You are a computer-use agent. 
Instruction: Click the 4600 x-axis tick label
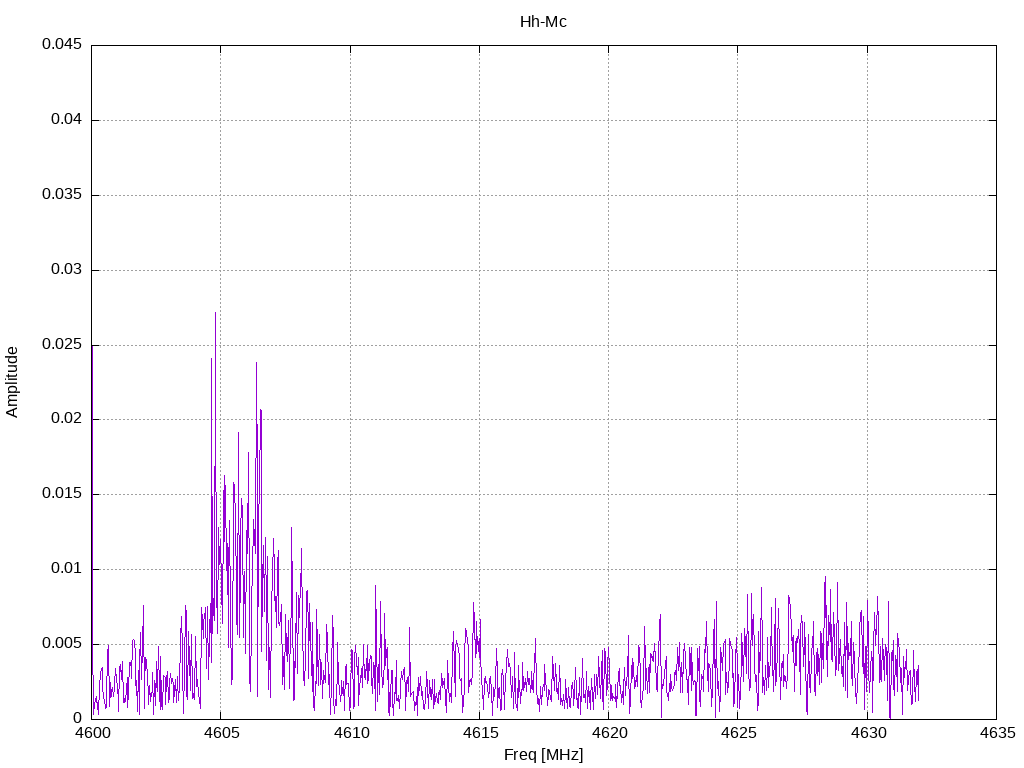92,733
